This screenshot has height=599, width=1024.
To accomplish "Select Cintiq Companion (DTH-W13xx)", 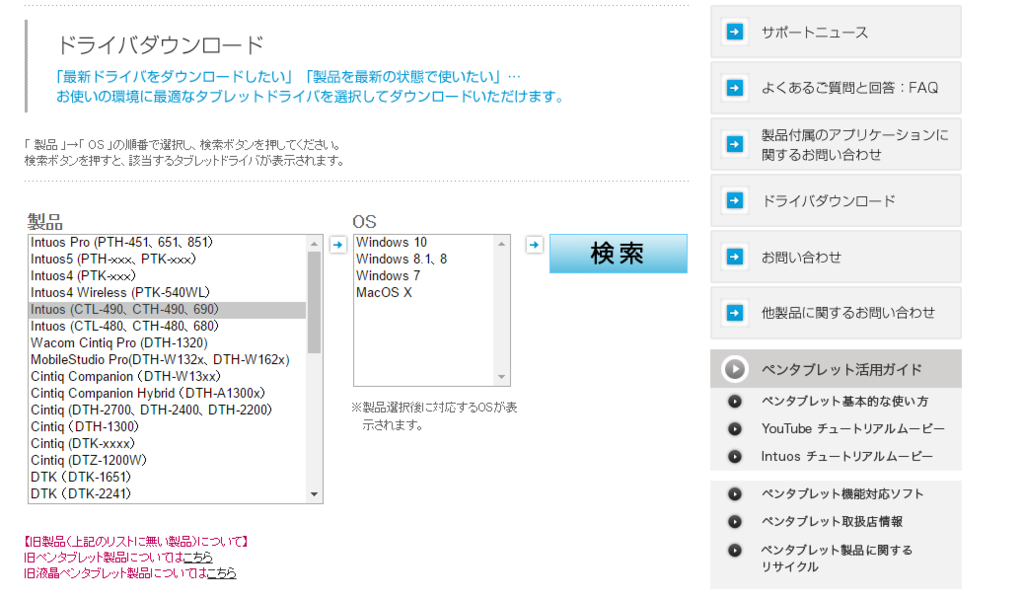I will pos(167,376).
